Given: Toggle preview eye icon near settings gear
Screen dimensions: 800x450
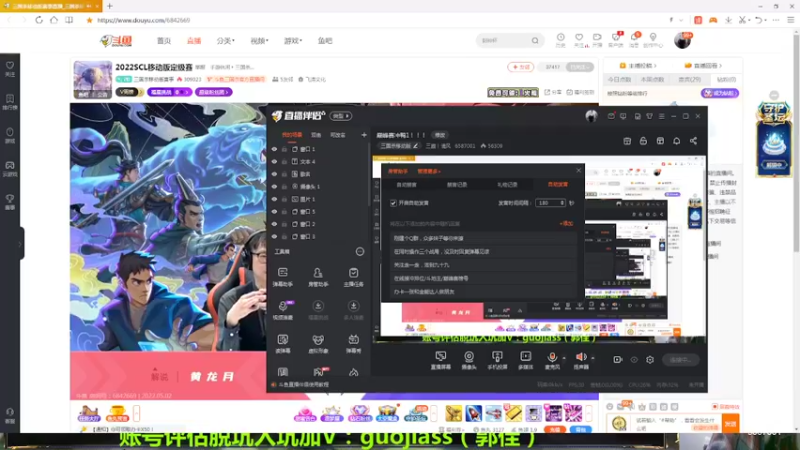Looking at the screenshot, I should pos(634,360).
